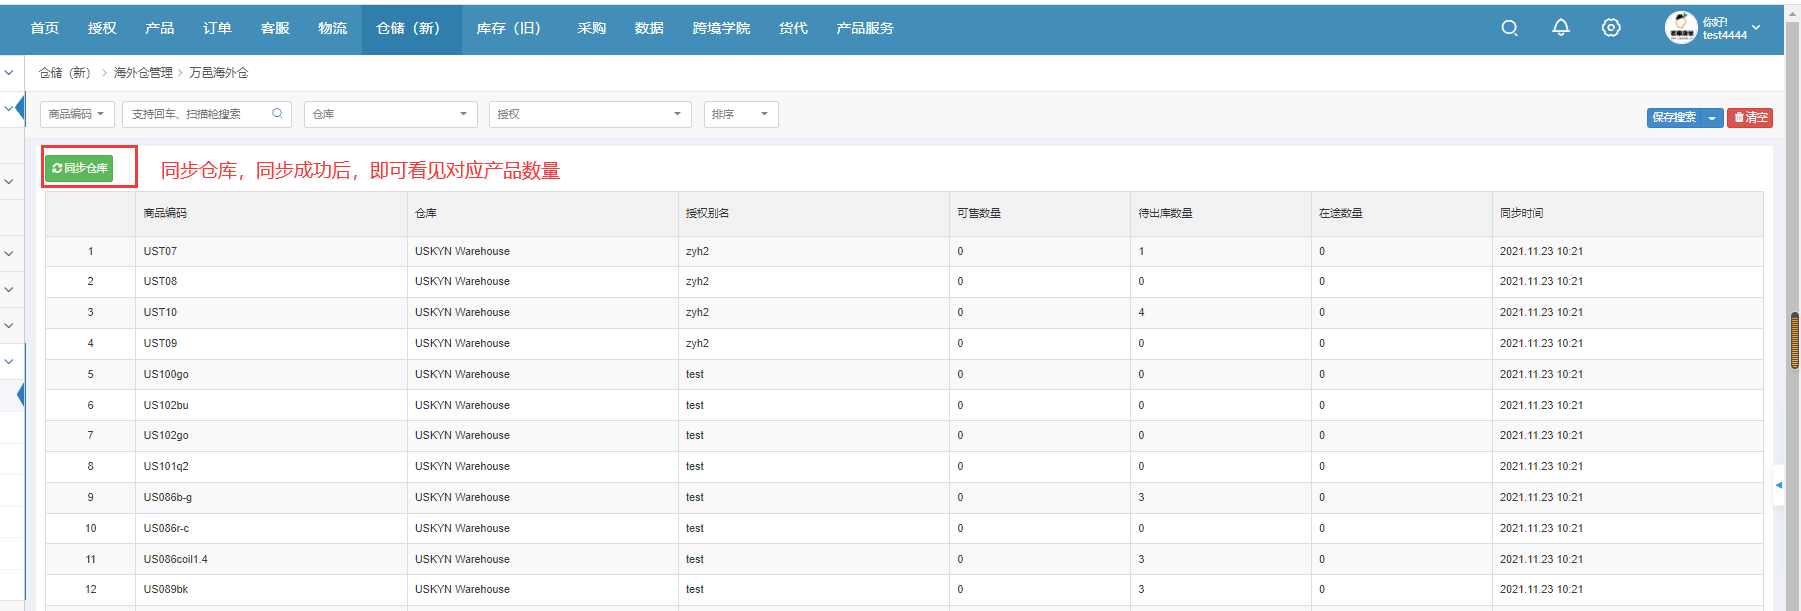This screenshot has height=611, width=1801.
Task: Select product code US089bk
Action: coord(166,589)
